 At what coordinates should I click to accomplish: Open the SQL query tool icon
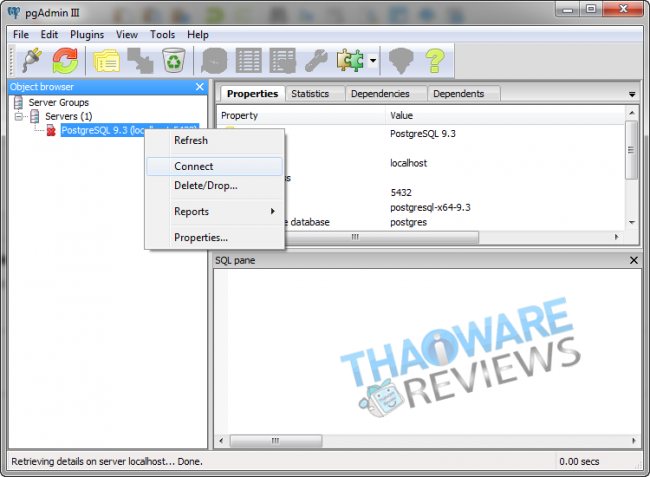[x=214, y=61]
